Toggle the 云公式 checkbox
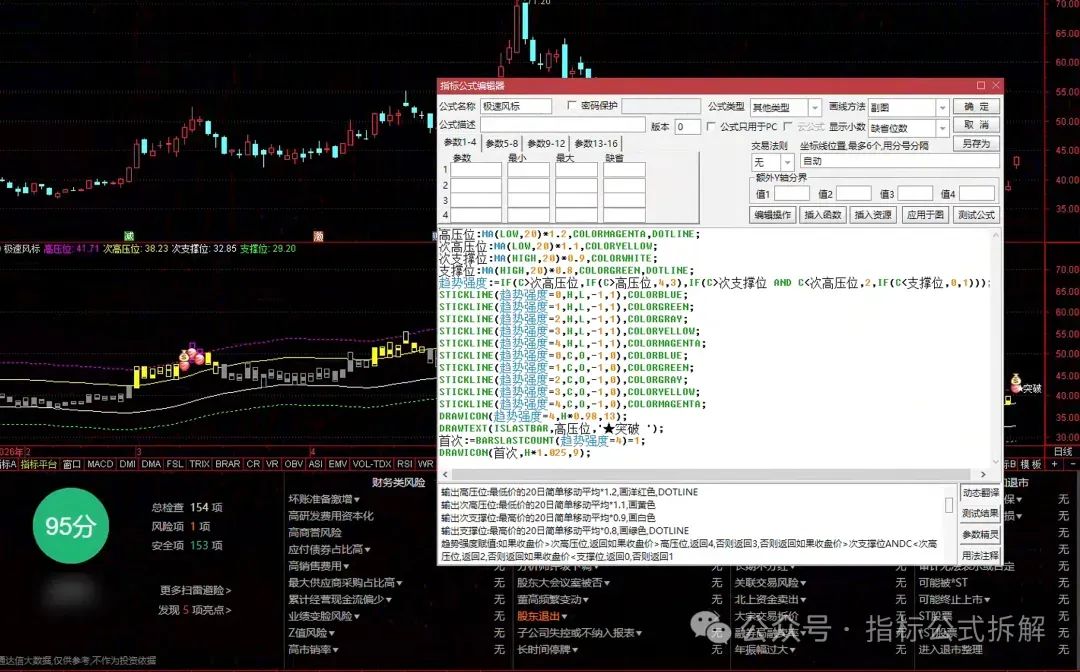This screenshot has width=1080, height=672. tap(788, 127)
